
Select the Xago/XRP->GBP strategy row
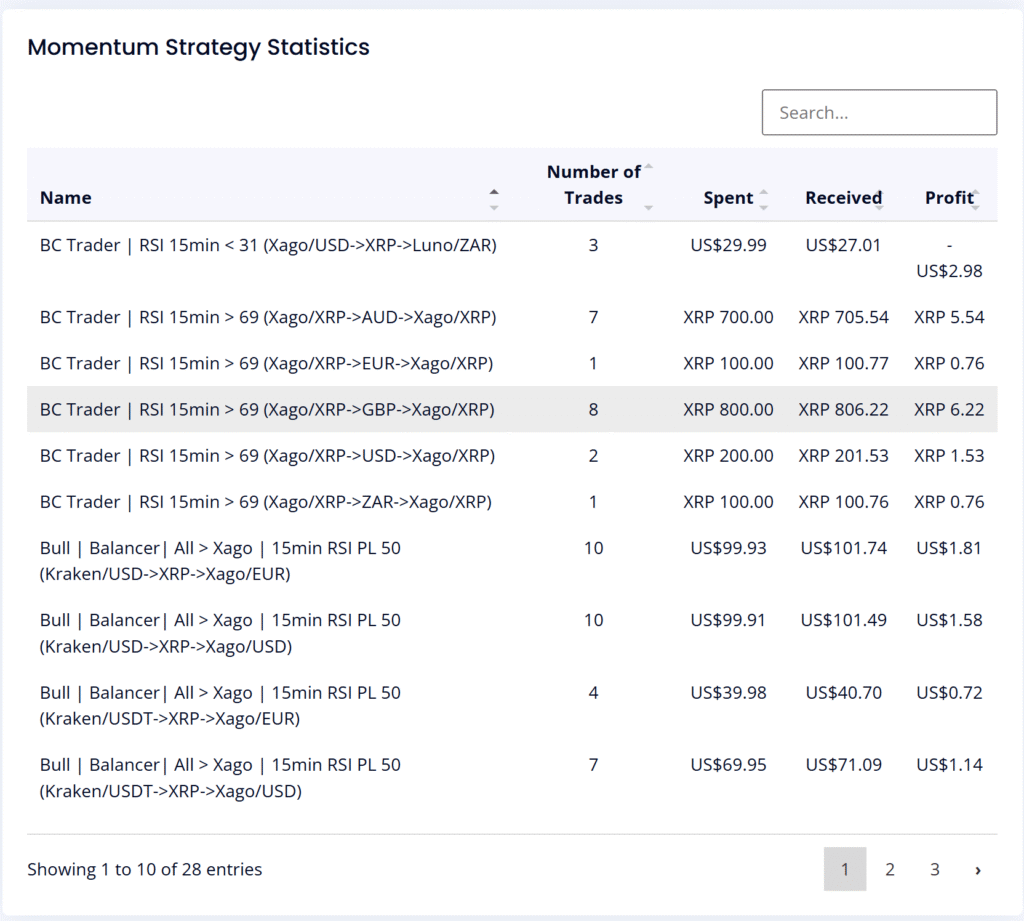(x=267, y=409)
